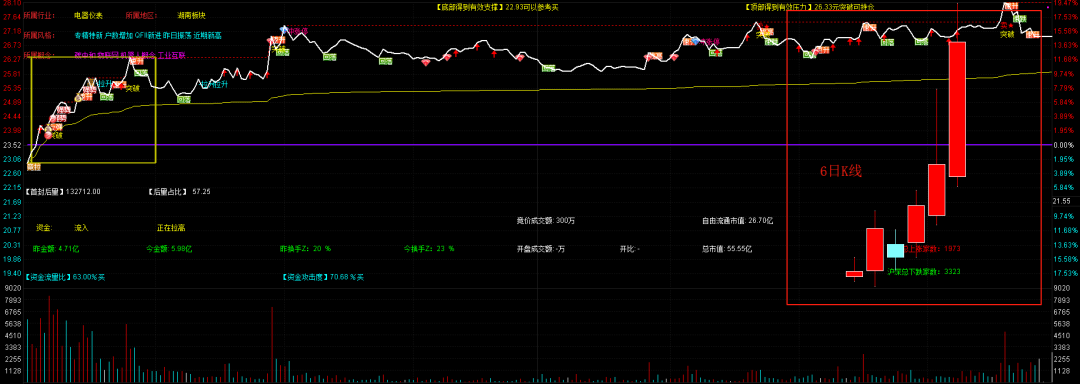Screen dimensions: 1080x384
Task: Click the green 回落 label at the morning dip
Action: [x=184, y=100]
